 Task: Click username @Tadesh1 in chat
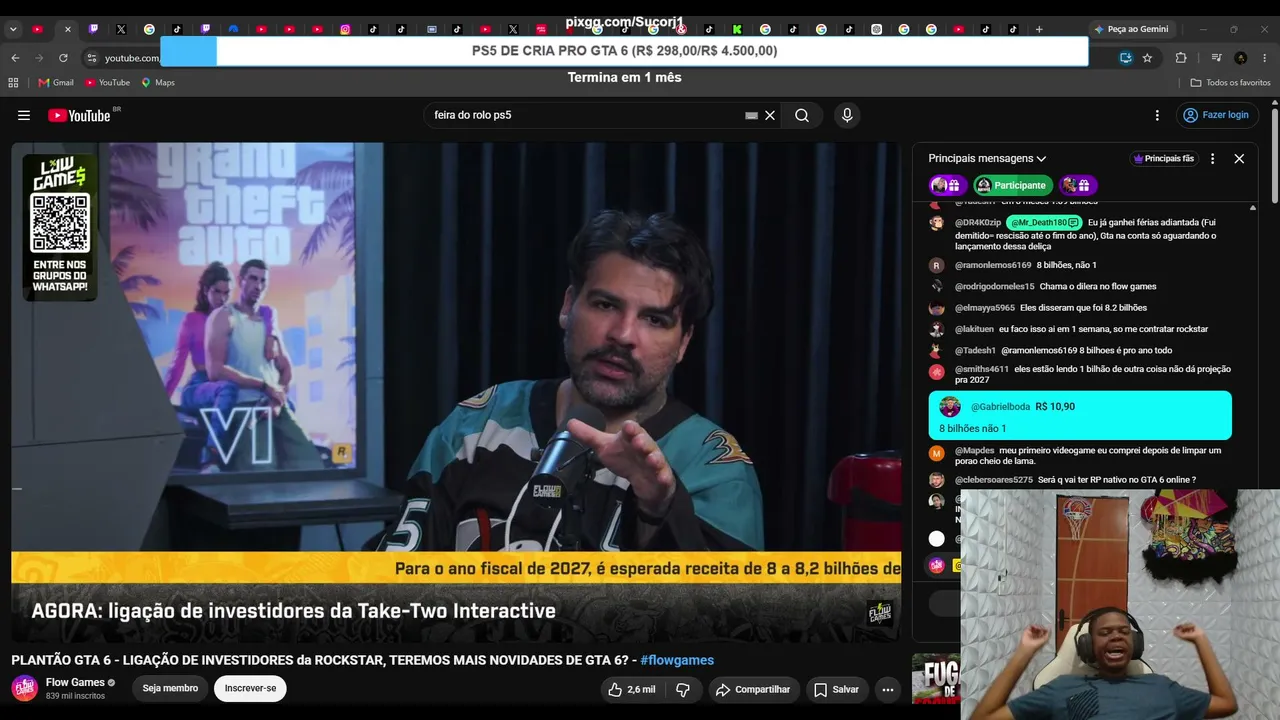coord(976,351)
